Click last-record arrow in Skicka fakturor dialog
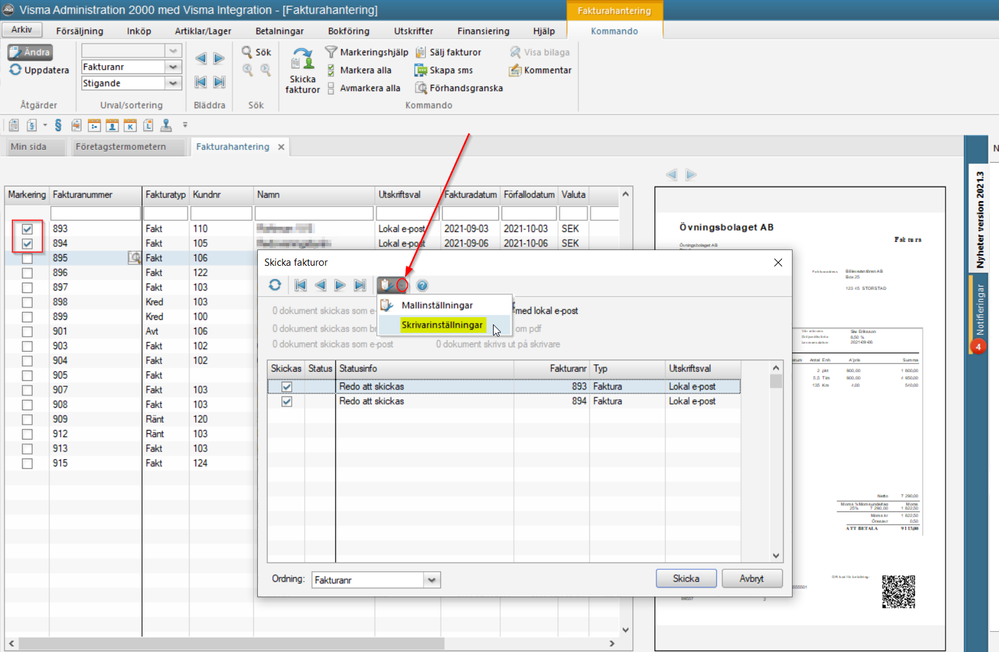Viewport: 999px width, 652px height. (360, 285)
